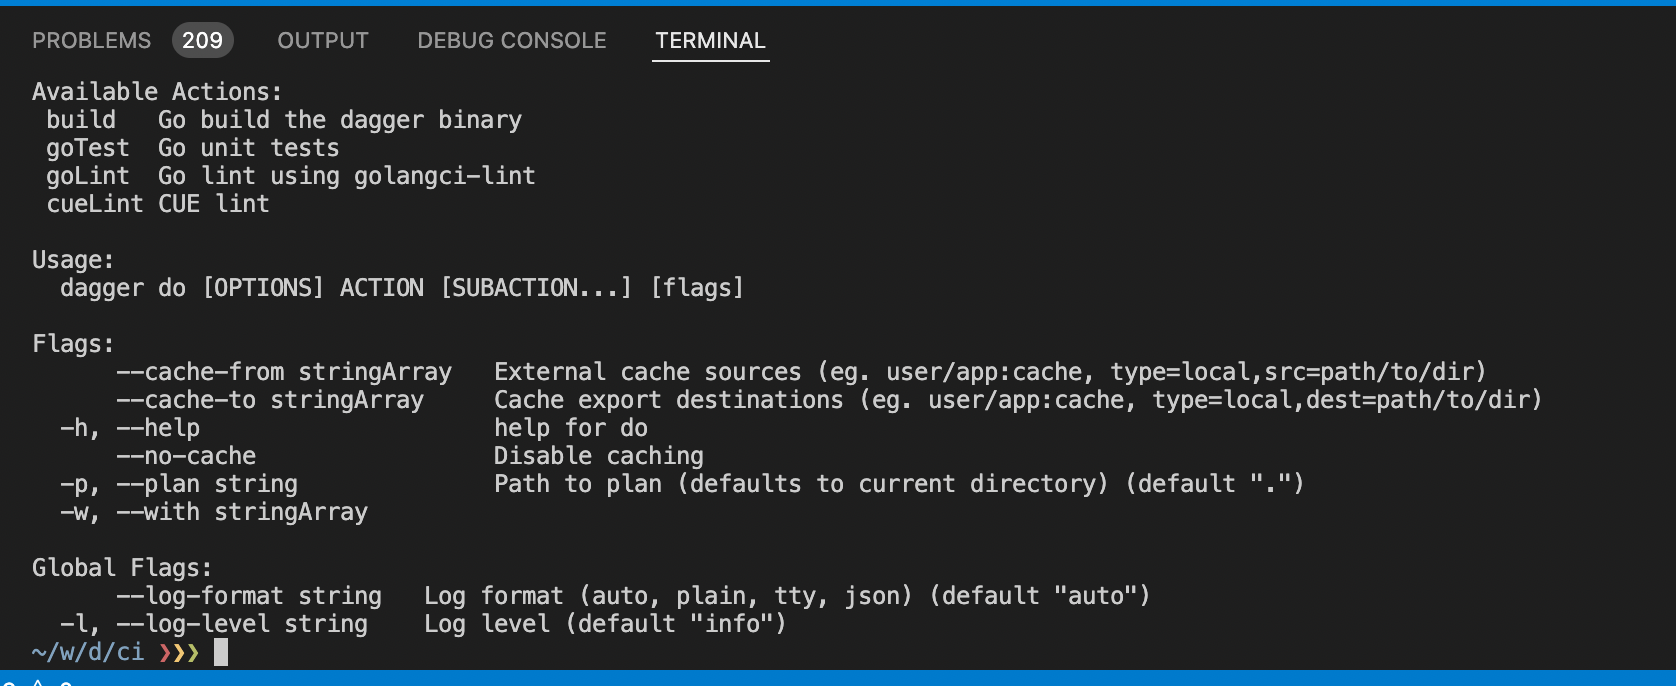Click the cueLint CUE lint line

158,203
